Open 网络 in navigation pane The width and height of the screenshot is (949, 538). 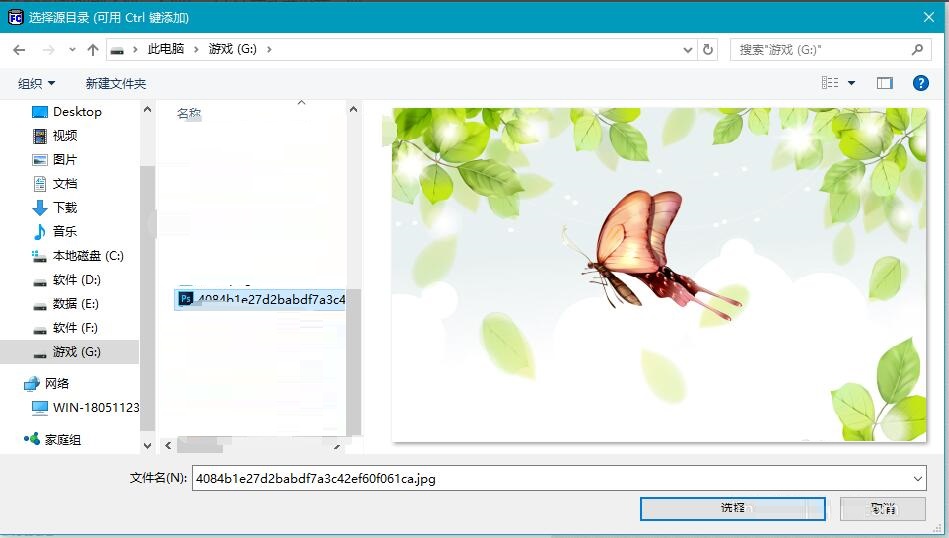click(x=57, y=384)
